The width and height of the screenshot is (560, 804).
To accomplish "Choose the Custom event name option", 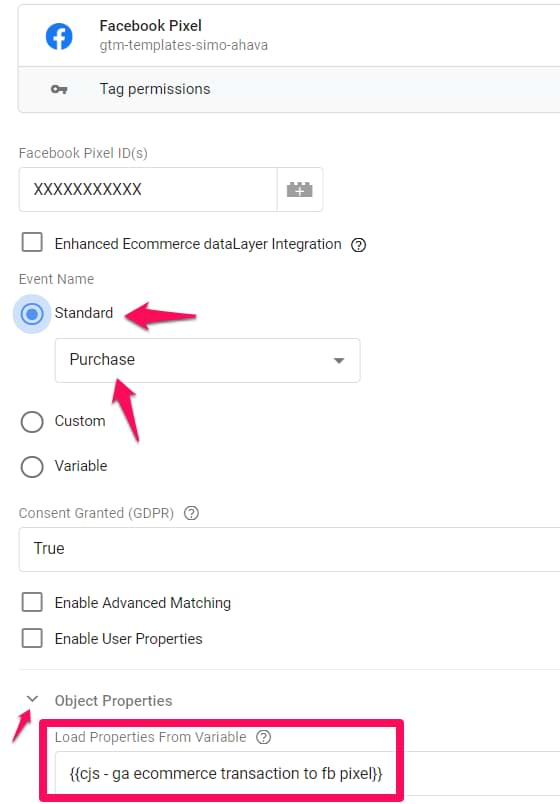I will tap(32, 422).
